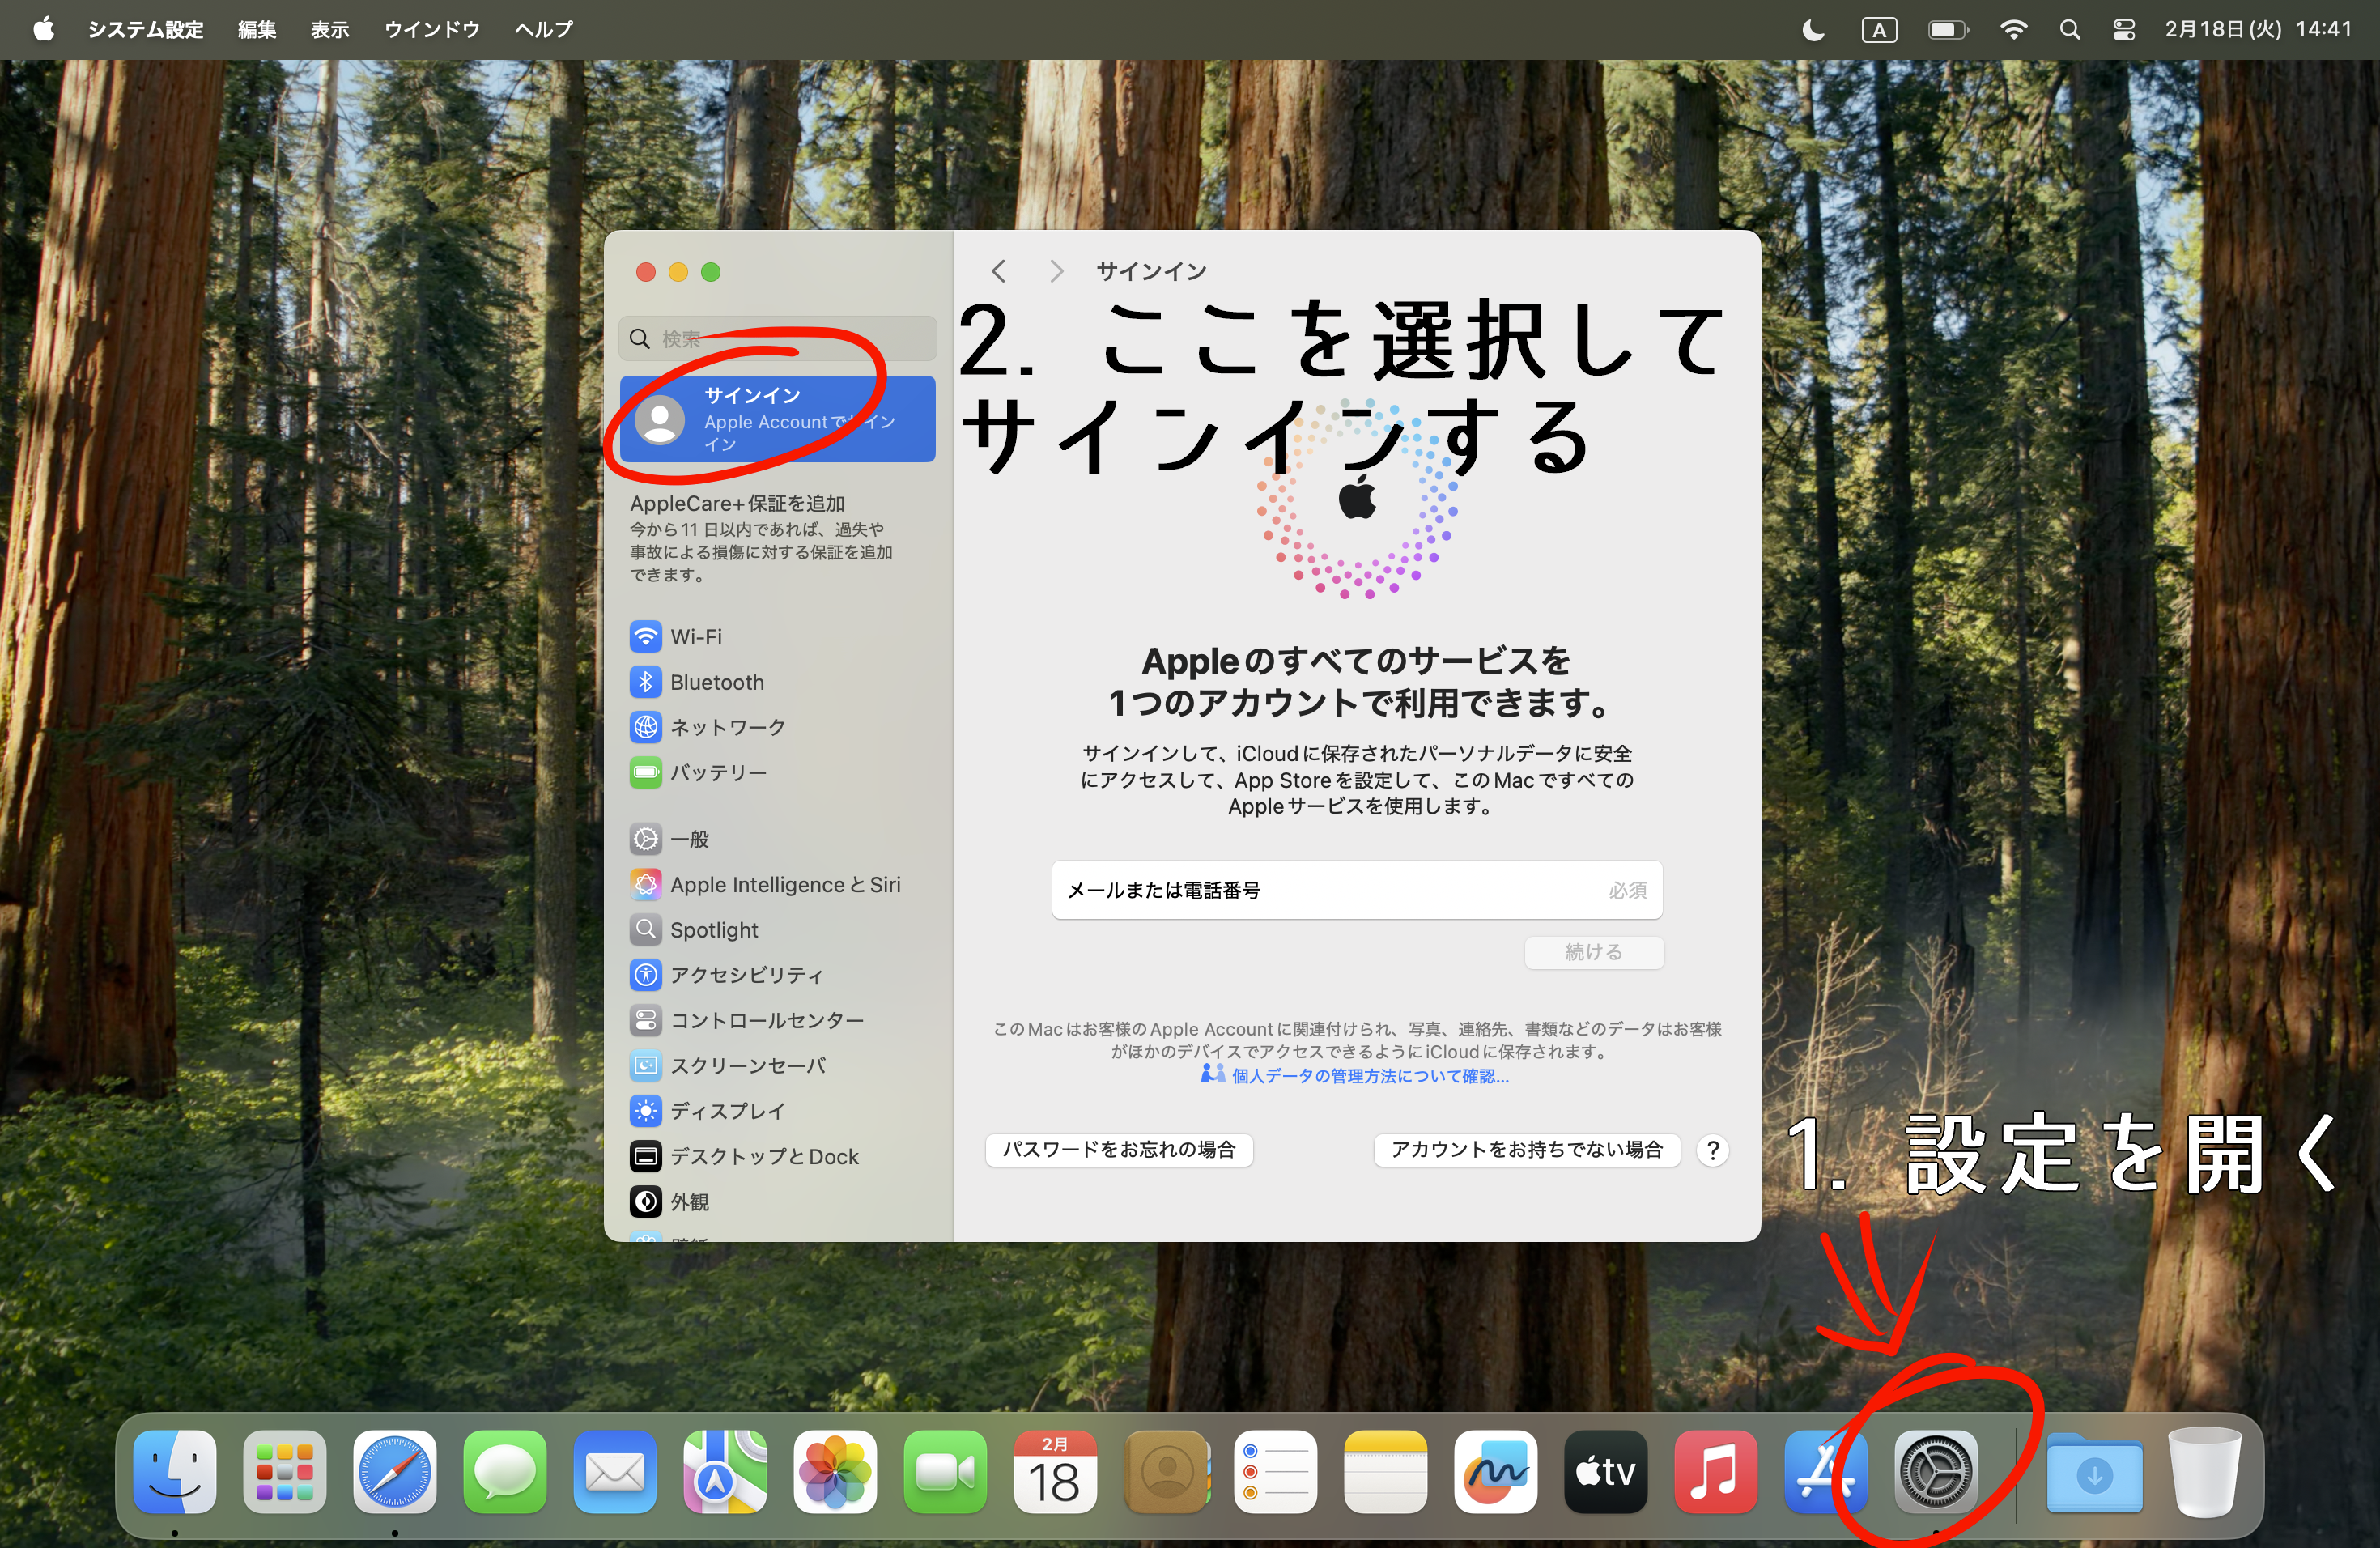Click AppleCare+ 保証を追加 item
Image resolution: width=2380 pixels, height=1548 pixels.
tap(761, 538)
